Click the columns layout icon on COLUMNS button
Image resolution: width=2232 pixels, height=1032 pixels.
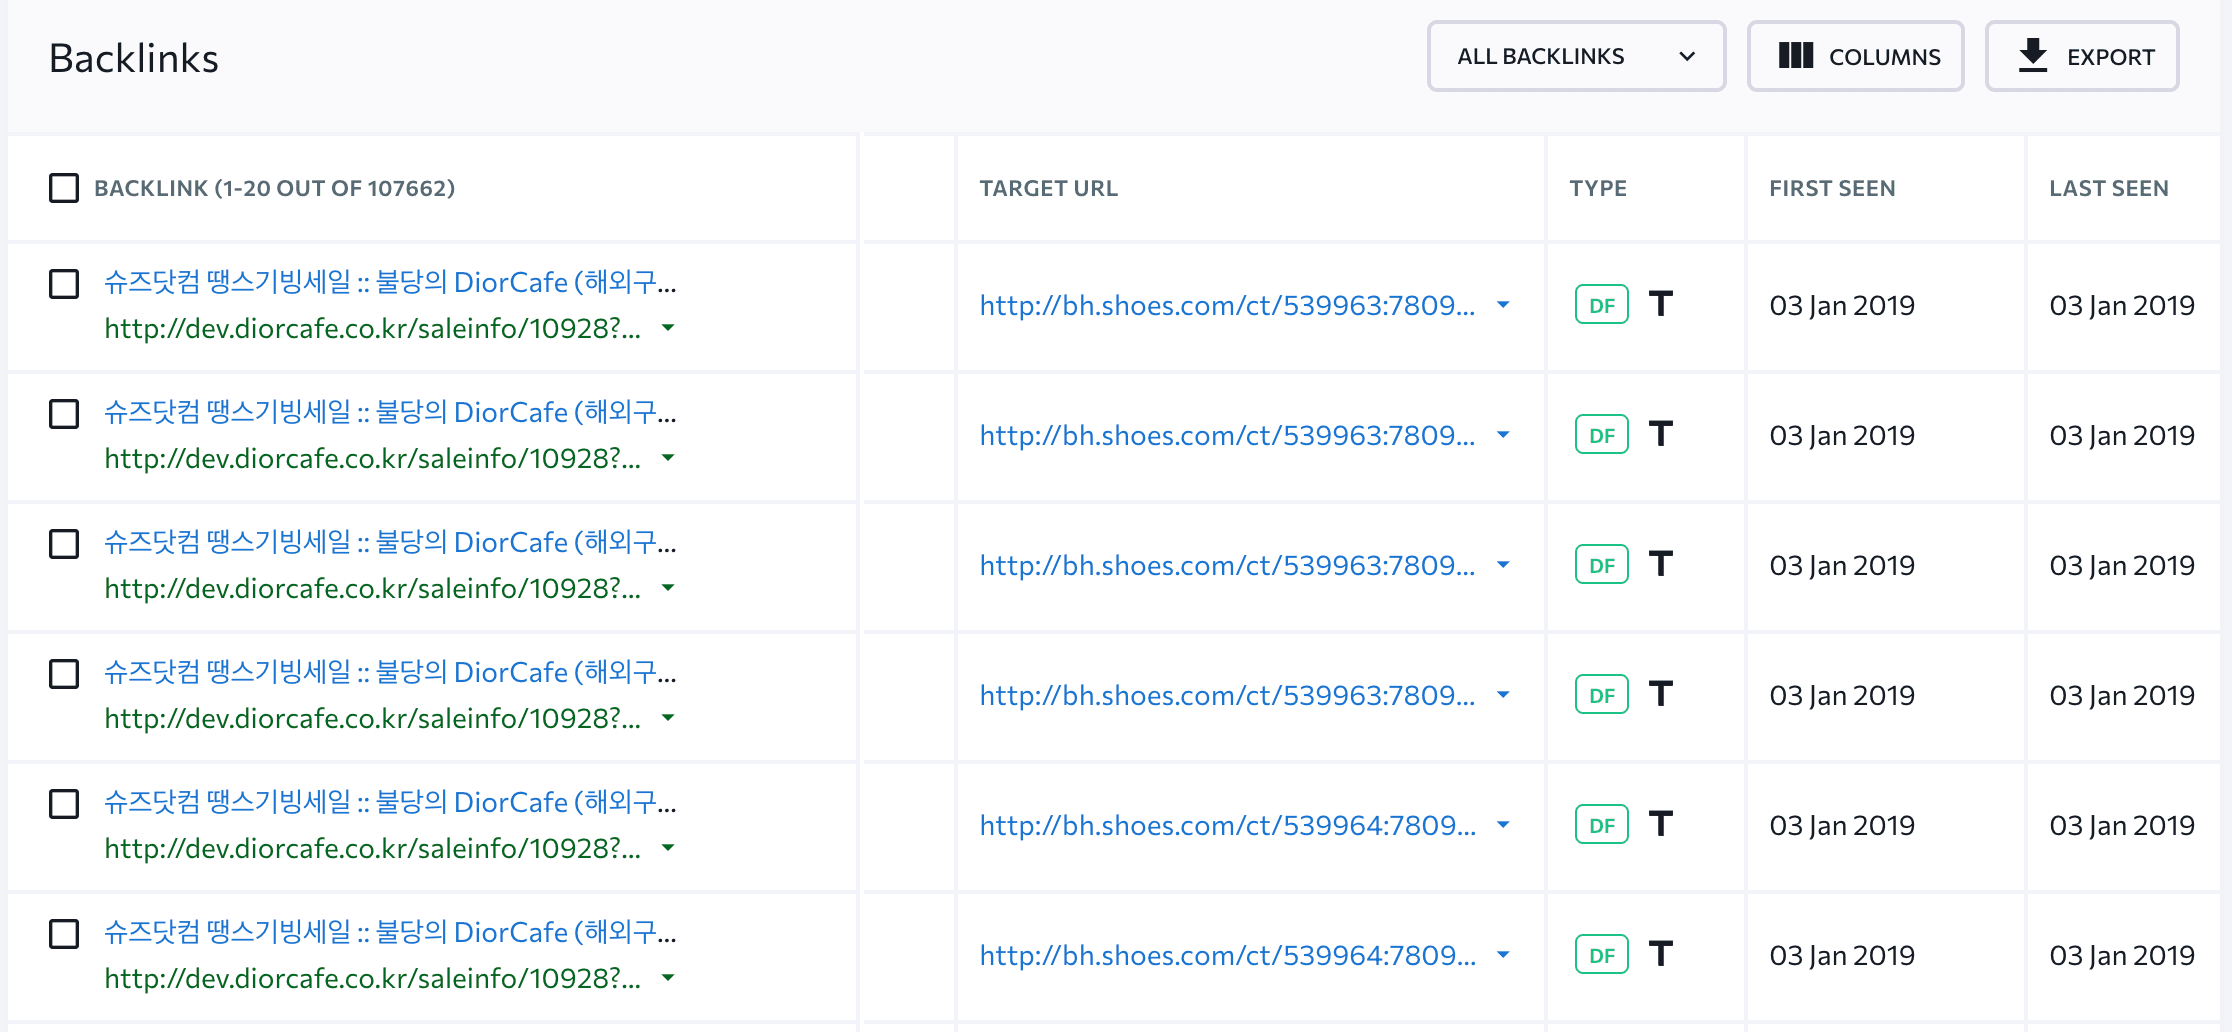tap(1796, 57)
